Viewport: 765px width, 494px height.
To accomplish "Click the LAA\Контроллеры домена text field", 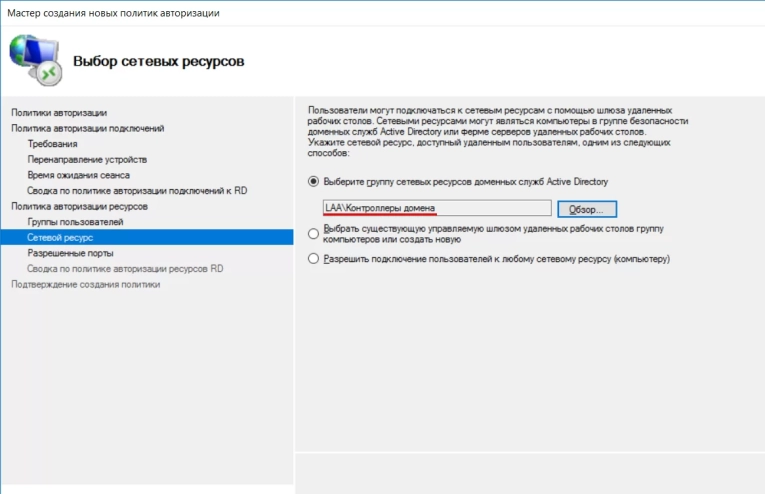I will tap(437, 208).
